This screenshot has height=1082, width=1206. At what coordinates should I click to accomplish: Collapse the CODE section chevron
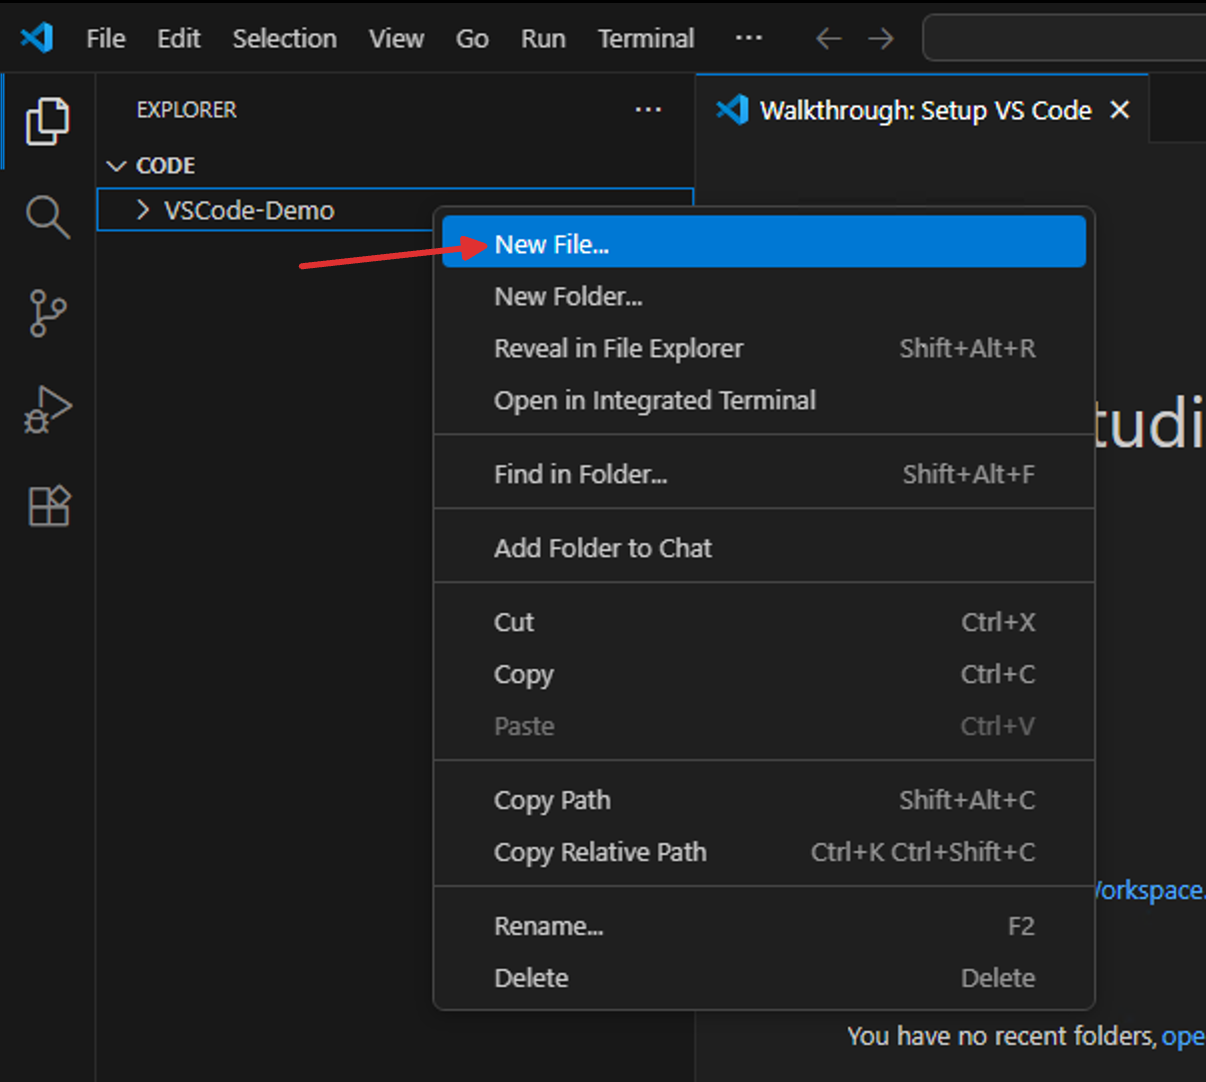(x=117, y=166)
